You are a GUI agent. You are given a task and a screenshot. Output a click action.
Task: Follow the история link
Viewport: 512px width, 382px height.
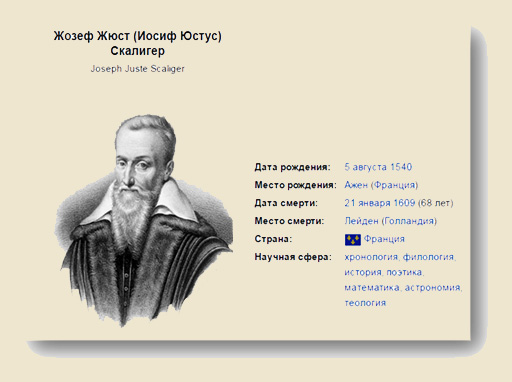[363, 272]
